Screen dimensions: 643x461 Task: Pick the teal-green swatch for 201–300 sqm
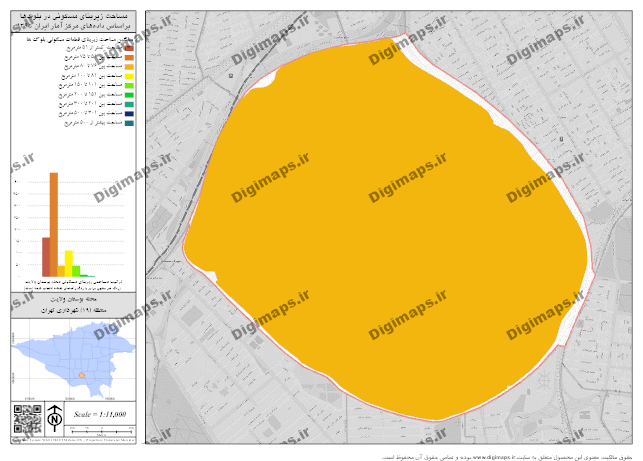[129, 105]
